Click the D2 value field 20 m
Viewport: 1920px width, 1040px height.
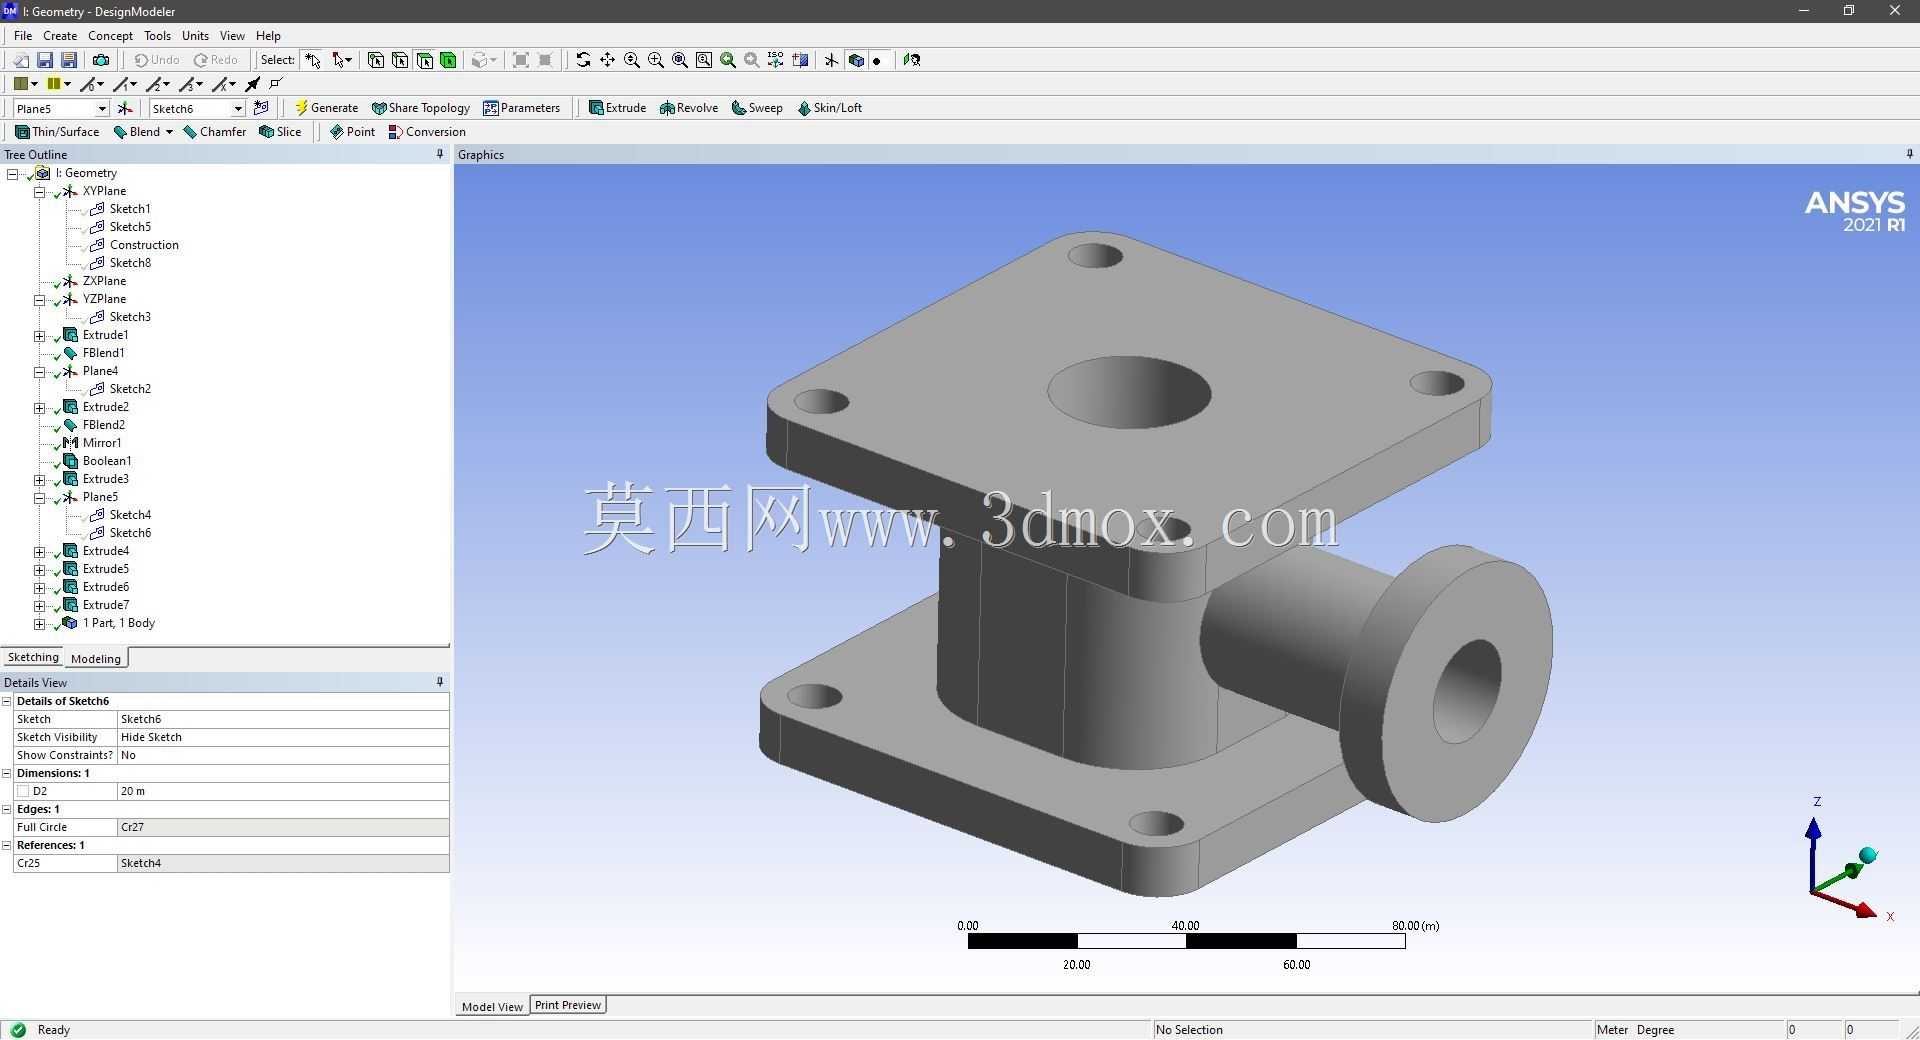(x=283, y=791)
